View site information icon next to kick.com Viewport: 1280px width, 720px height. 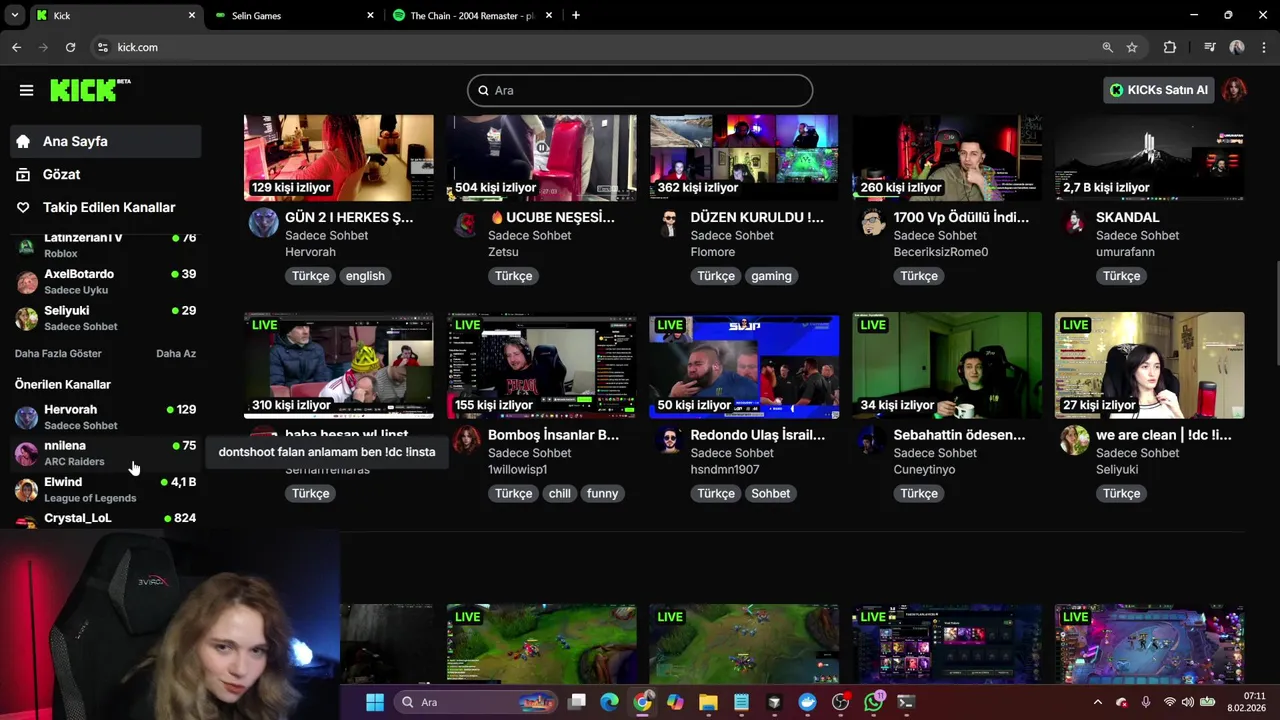102,47
